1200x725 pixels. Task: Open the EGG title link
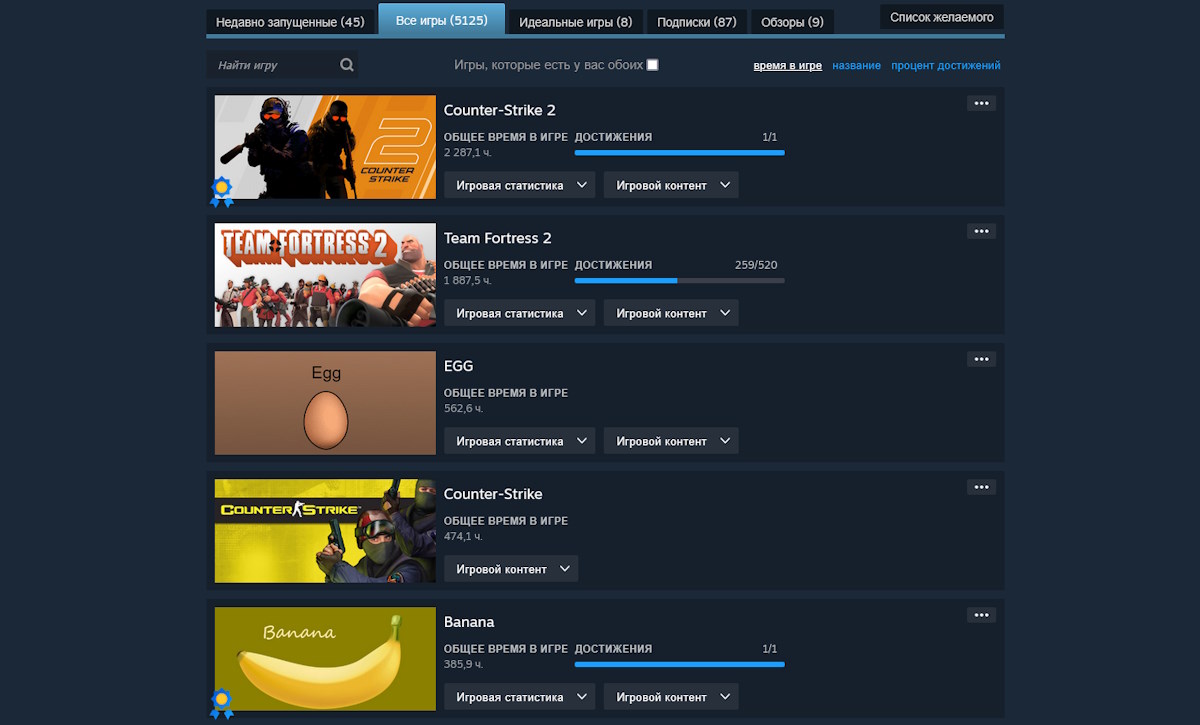[459, 366]
